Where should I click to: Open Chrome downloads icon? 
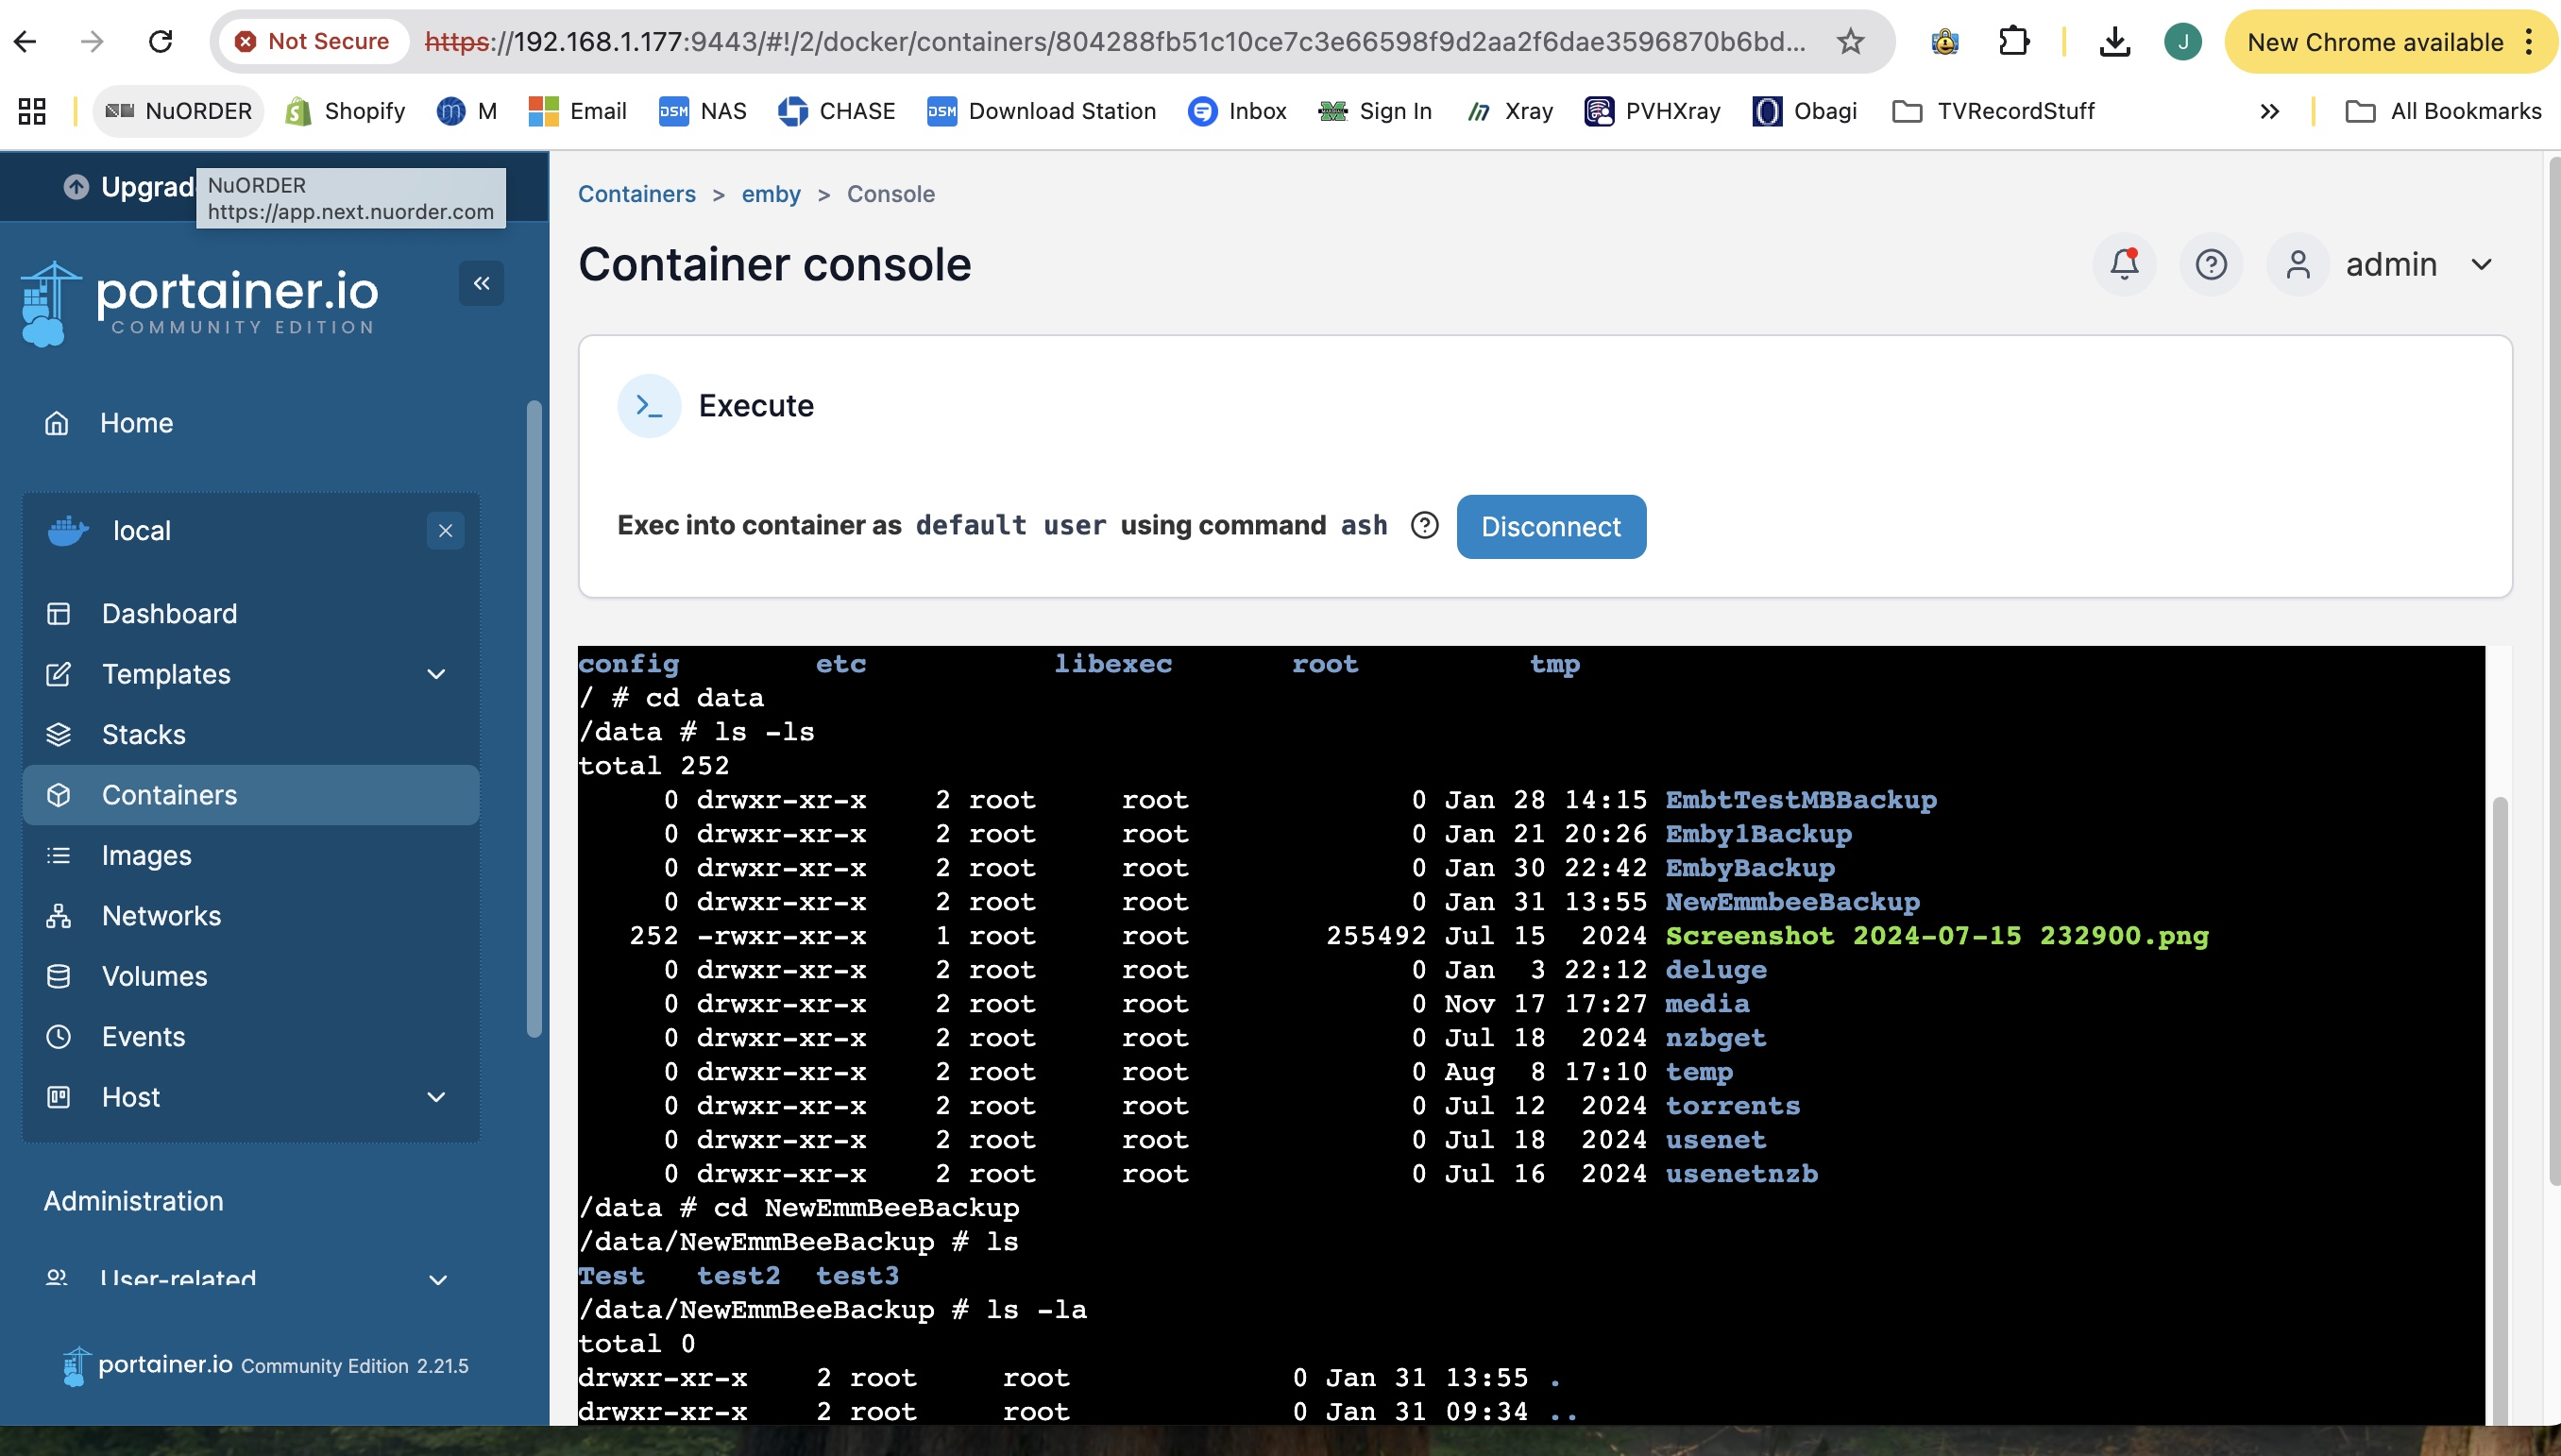2114,42
